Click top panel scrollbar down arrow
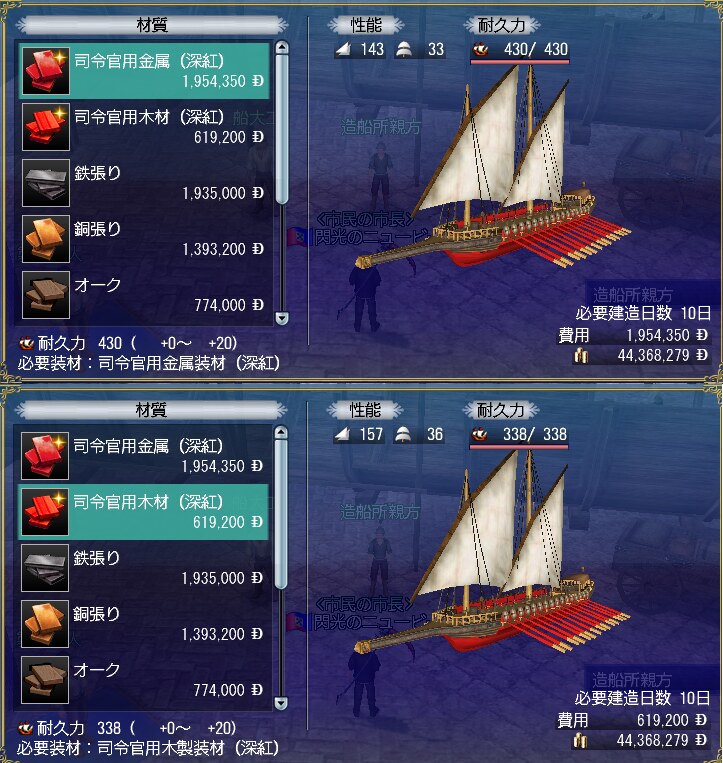Image resolution: width=723 pixels, height=763 pixels. tap(282, 318)
